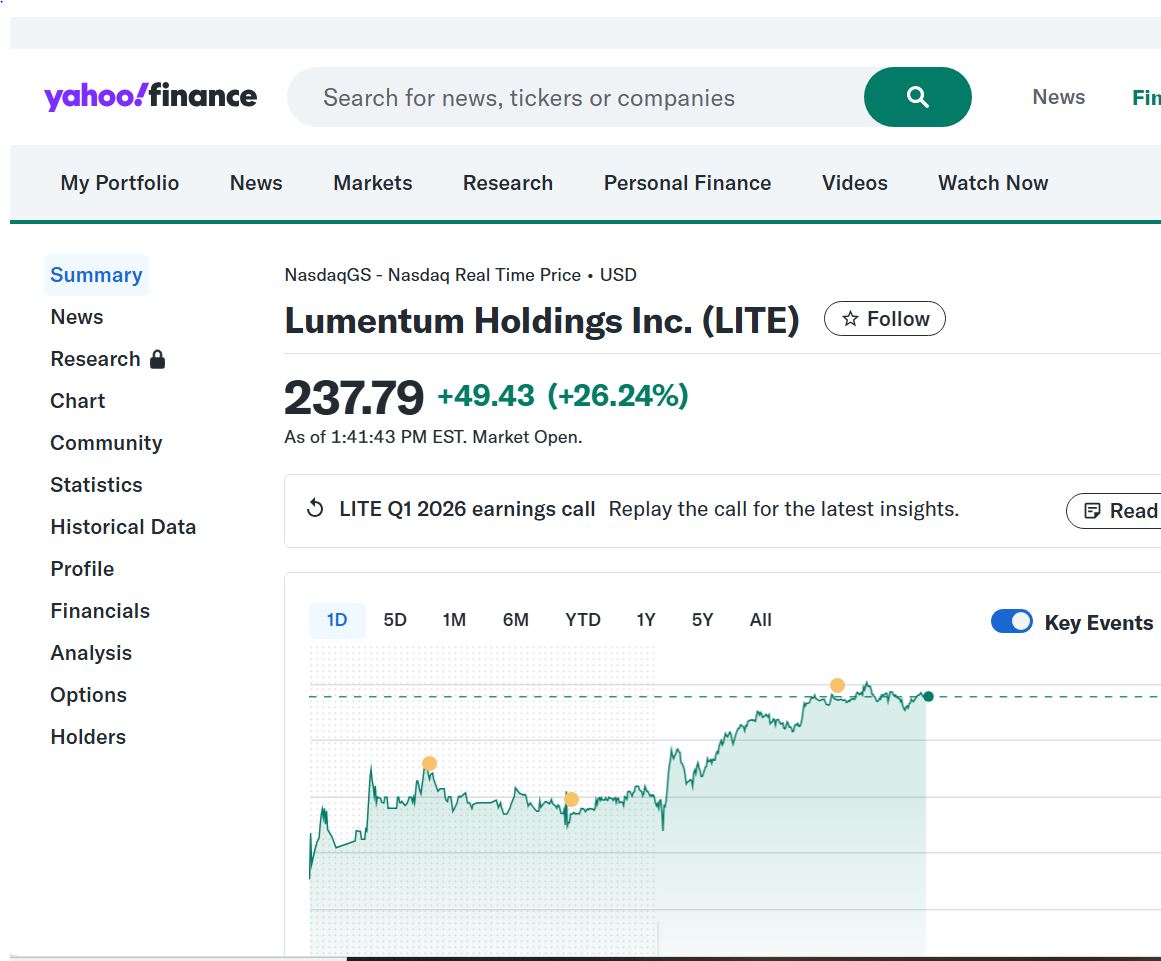The height and width of the screenshot is (961, 1161).
Task: Switch chart to 1M range
Action: coord(454,620)
